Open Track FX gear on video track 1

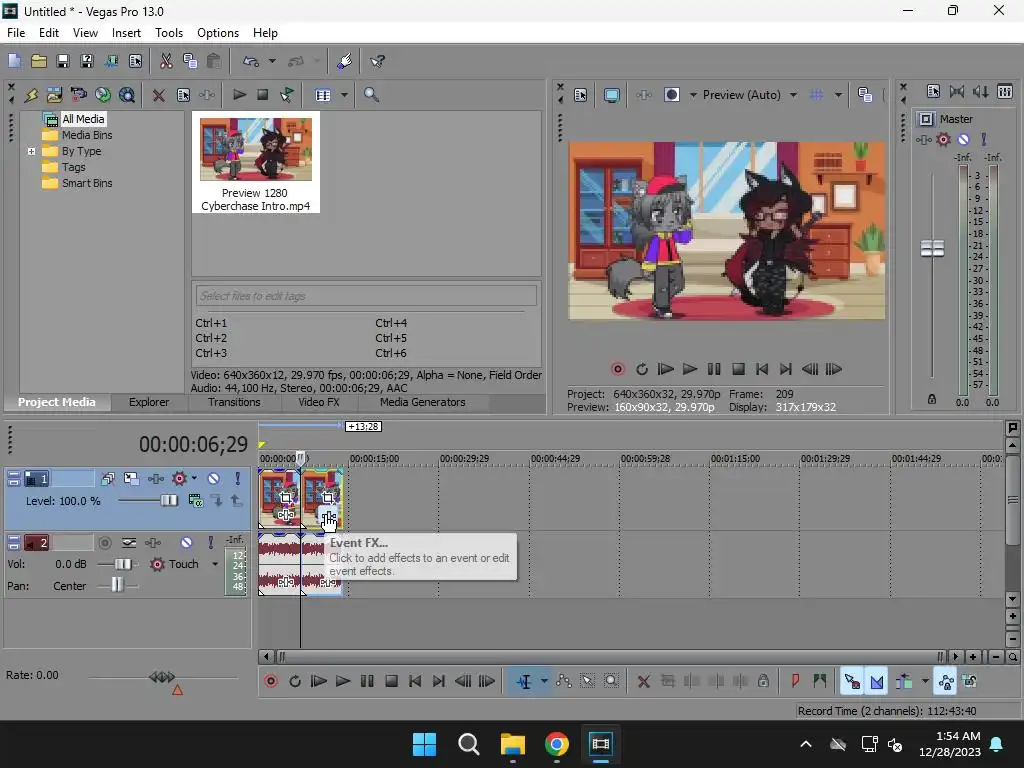[179, 479]
